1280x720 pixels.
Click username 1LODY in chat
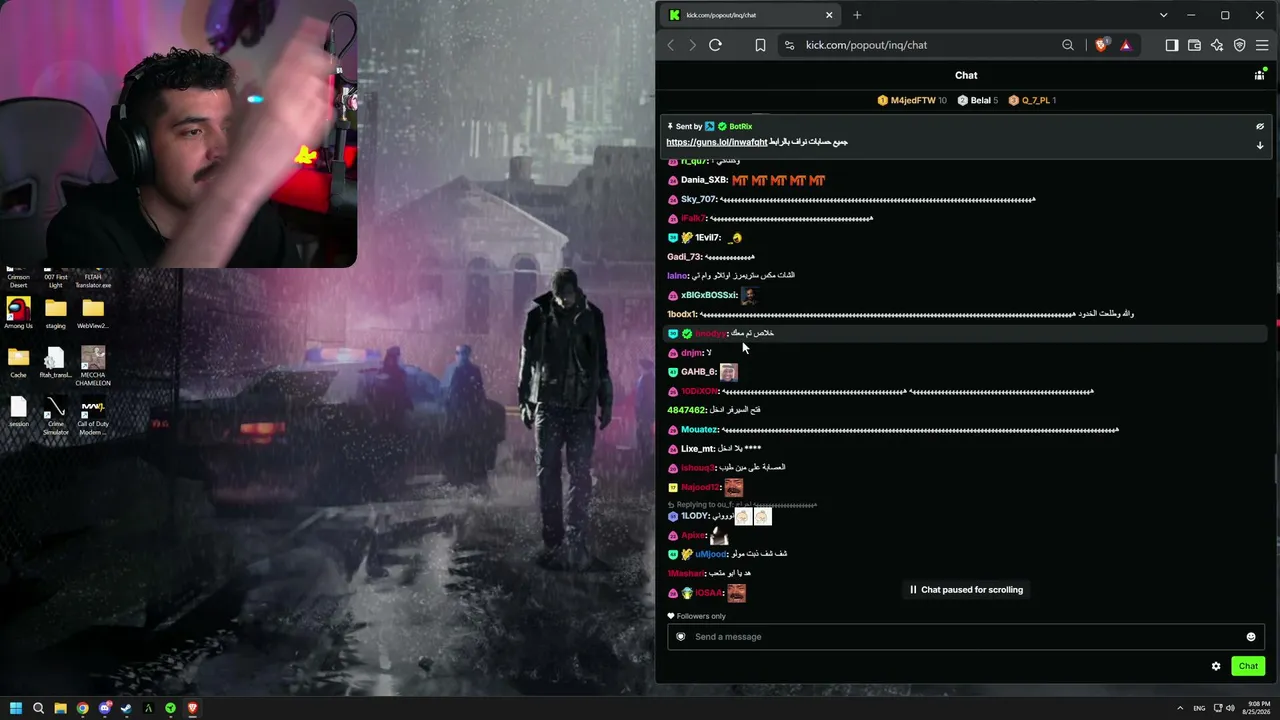[x=695, y=516]
